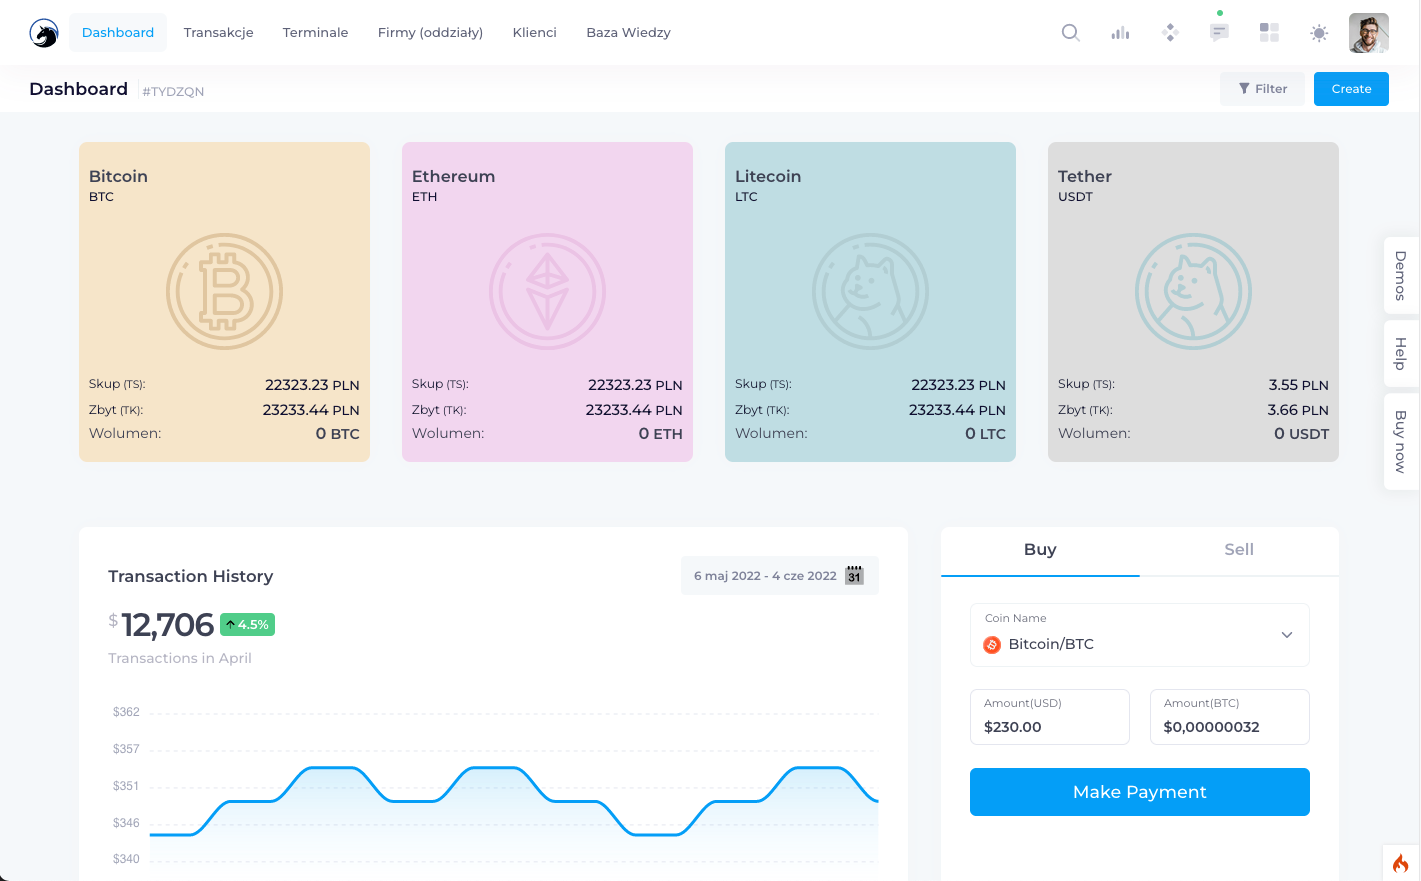Switch to the Sell tab
This screenshot has height=881, width=1421.
(1239, 551)
